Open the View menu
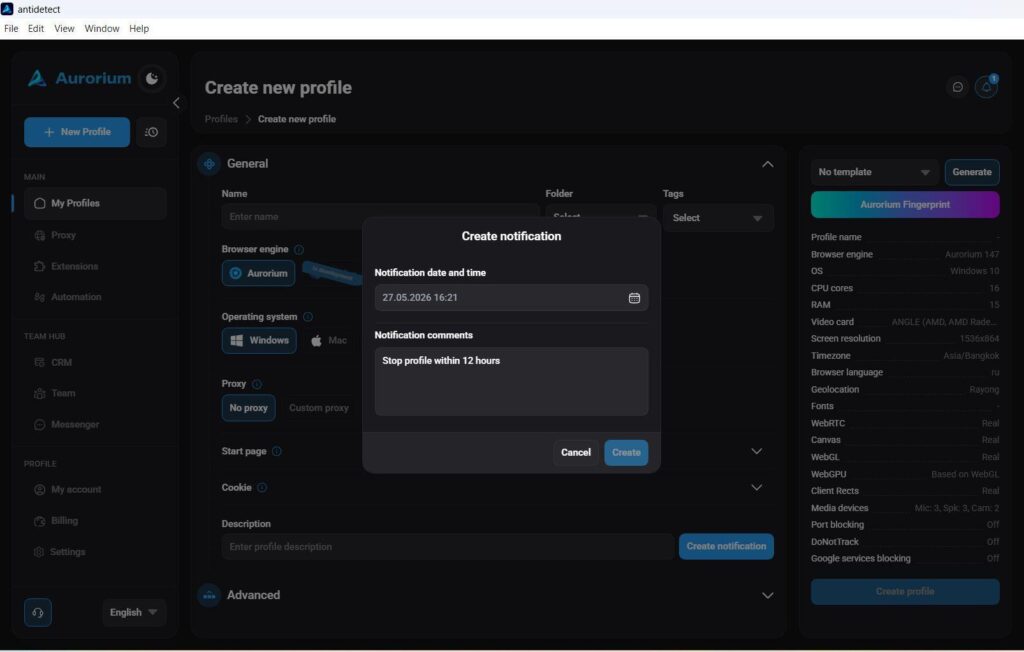The image size is (1024, 652). [x=64, y=29]
